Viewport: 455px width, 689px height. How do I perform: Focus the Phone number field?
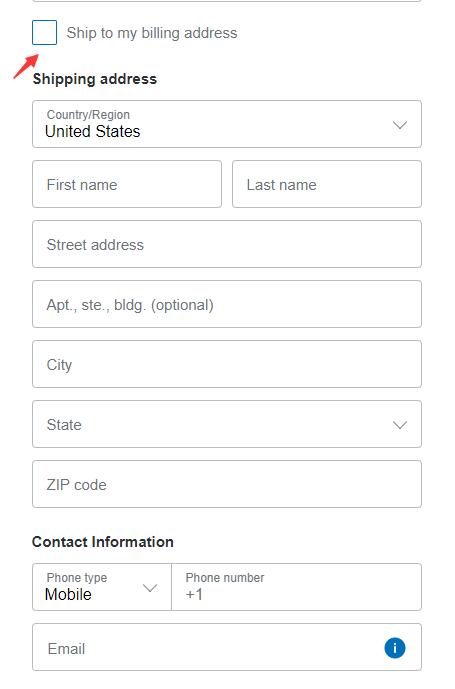point(297,587)
